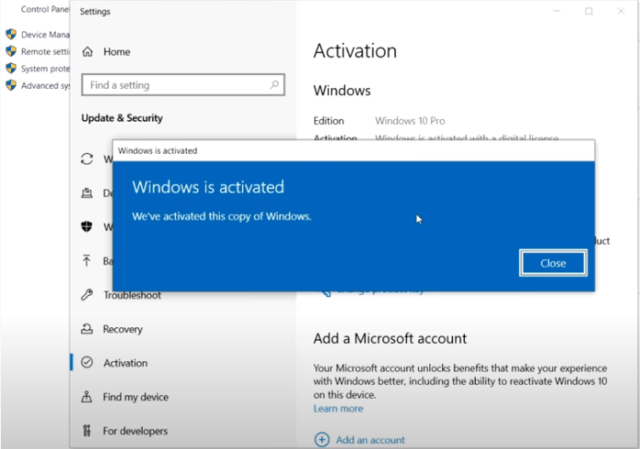Maximize the Settings window
The width and height of the screenshot is (640, 449).
pos(589,11)
